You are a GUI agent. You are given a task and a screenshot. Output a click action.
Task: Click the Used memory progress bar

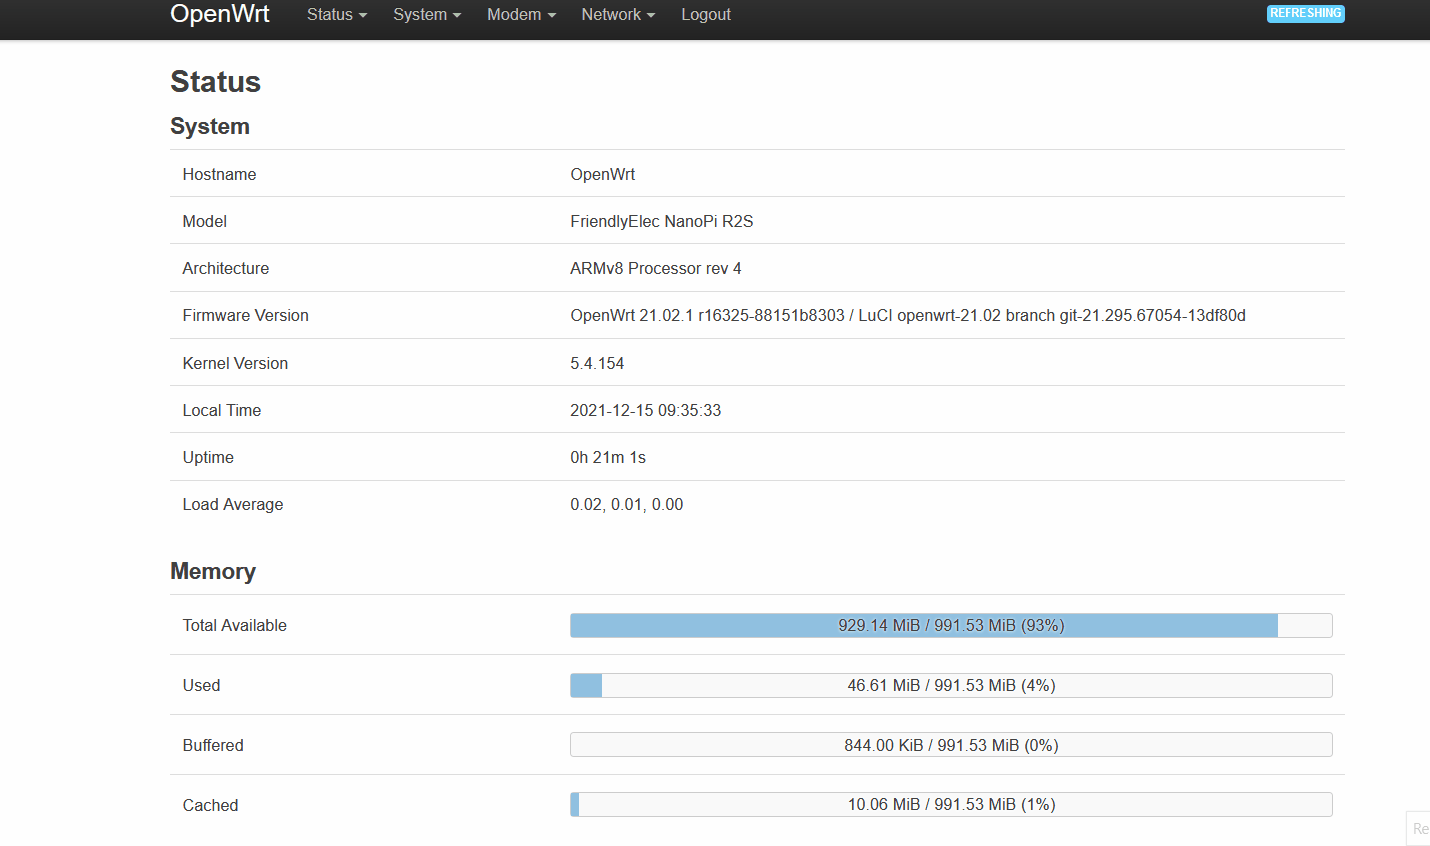(951, 685)
